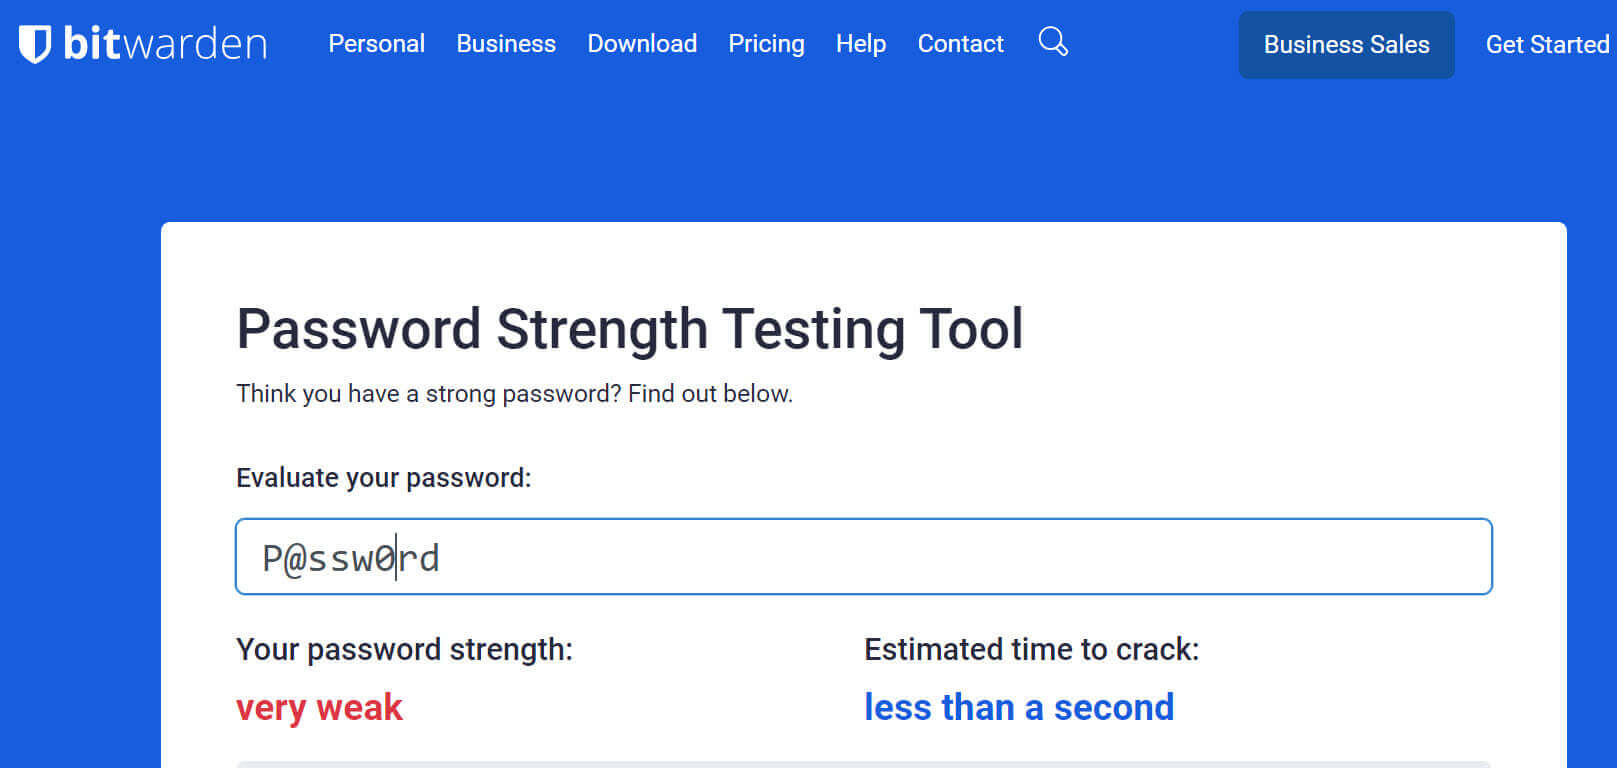Screen dimensions: 1617x768
Task: Open the Personal menu
Action: 377,44
